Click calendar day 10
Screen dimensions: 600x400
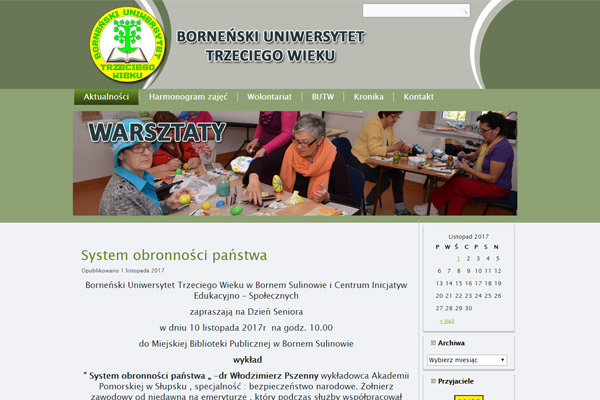point(478,271)
